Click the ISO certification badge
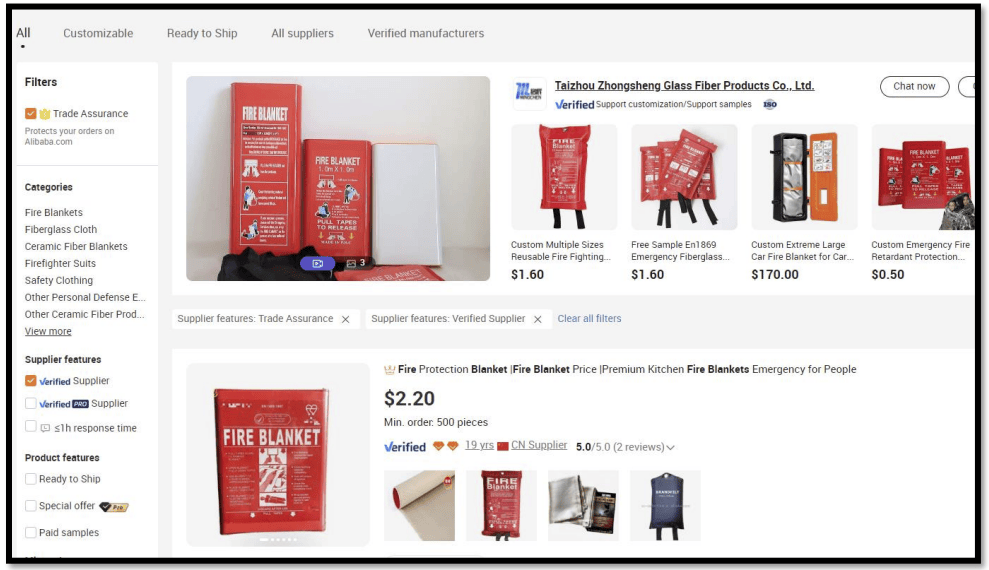 tap(770, 105)
